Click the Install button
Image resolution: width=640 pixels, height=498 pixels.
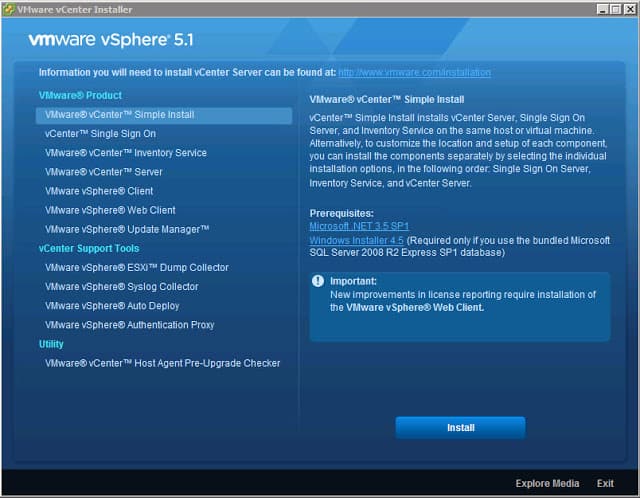pos(460,428)
